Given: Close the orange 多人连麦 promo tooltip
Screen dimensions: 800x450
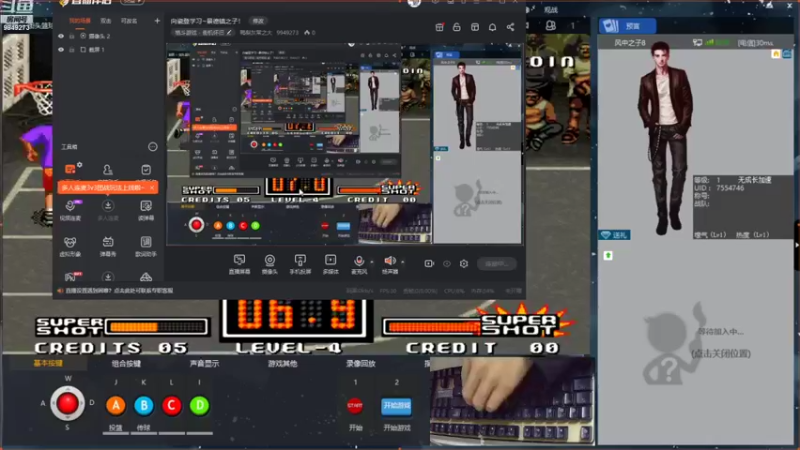Looking at the screenshot, I should [152, 188].
